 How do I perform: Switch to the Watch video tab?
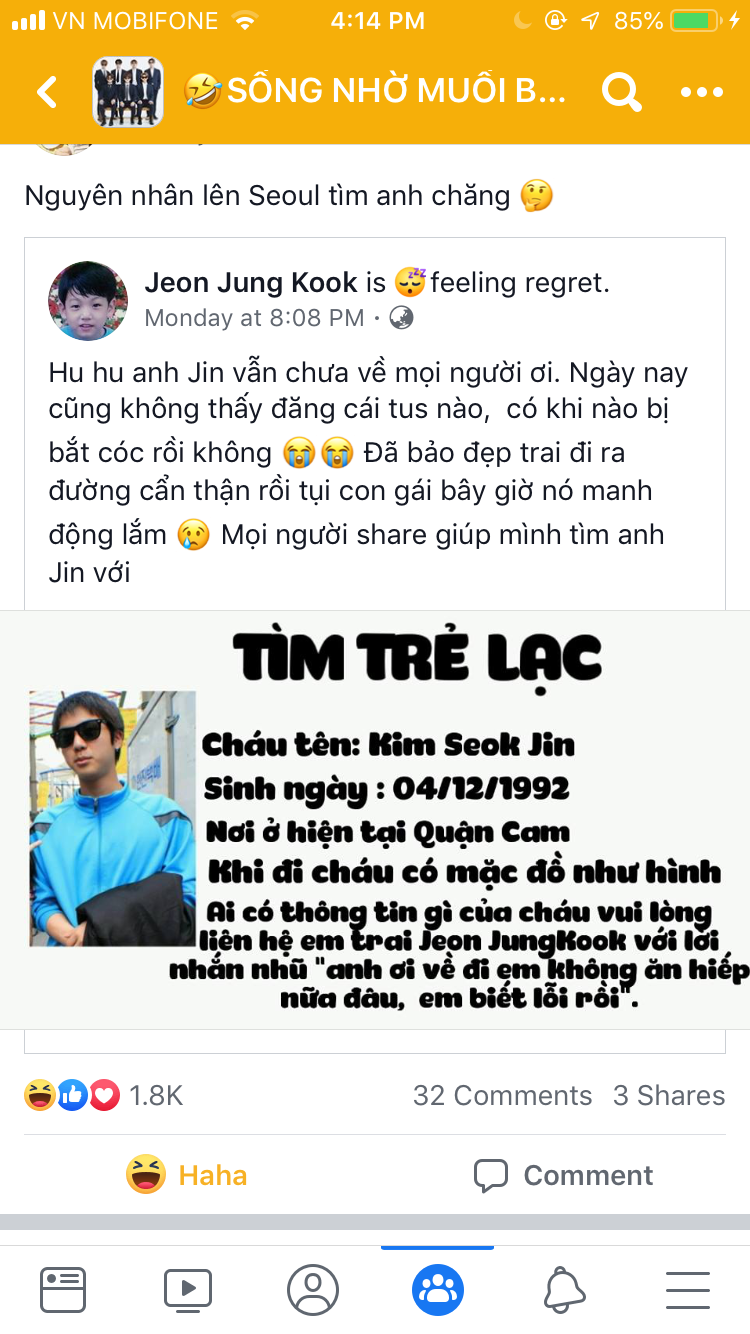pos(188,1290)
